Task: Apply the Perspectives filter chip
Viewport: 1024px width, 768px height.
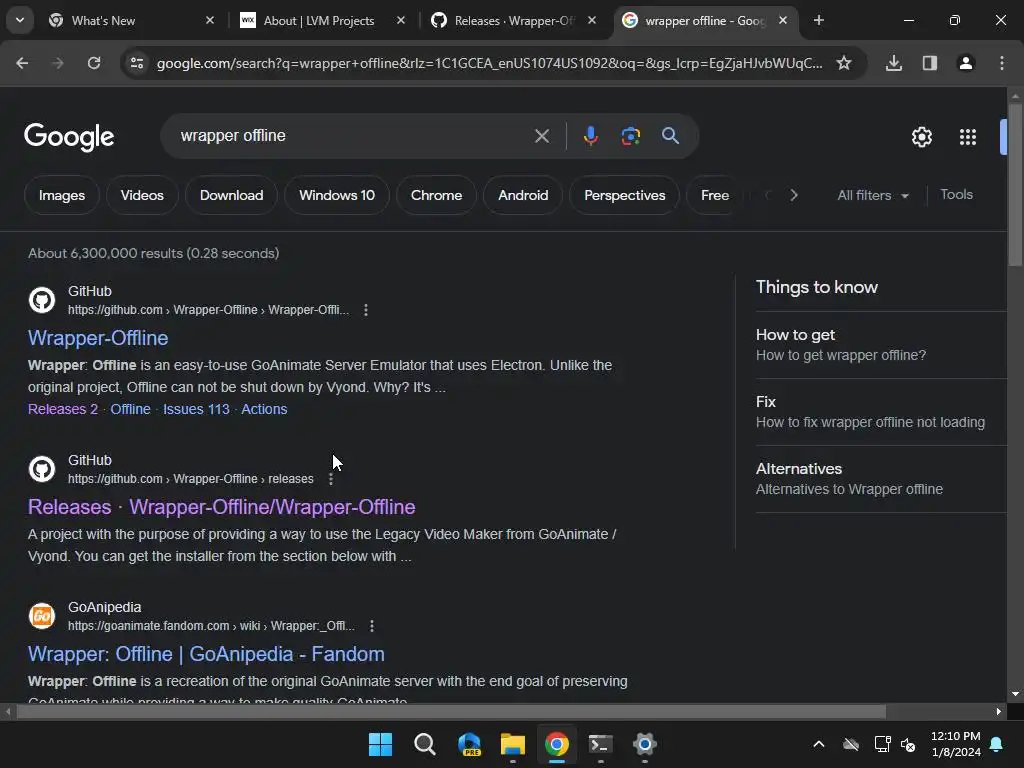Action: click(x=624, y=195)
